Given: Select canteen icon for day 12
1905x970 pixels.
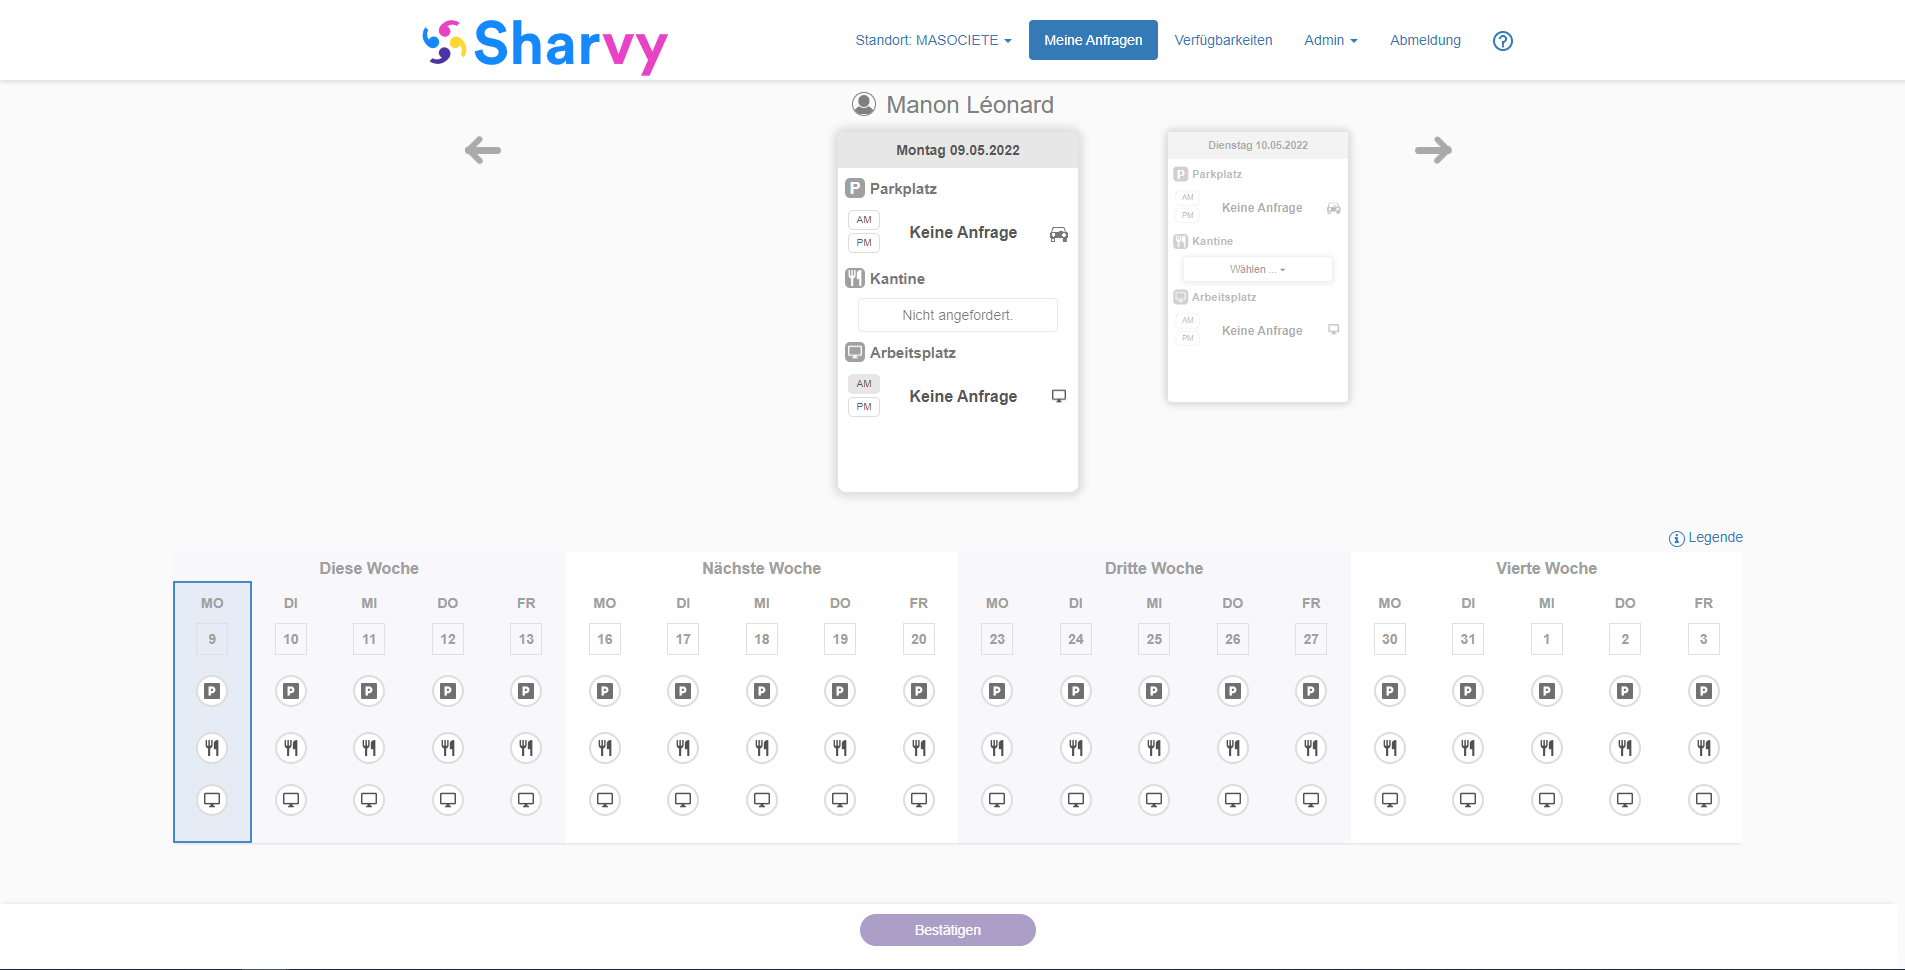Looking at the screenshot, I should click(x=448, y=747).
